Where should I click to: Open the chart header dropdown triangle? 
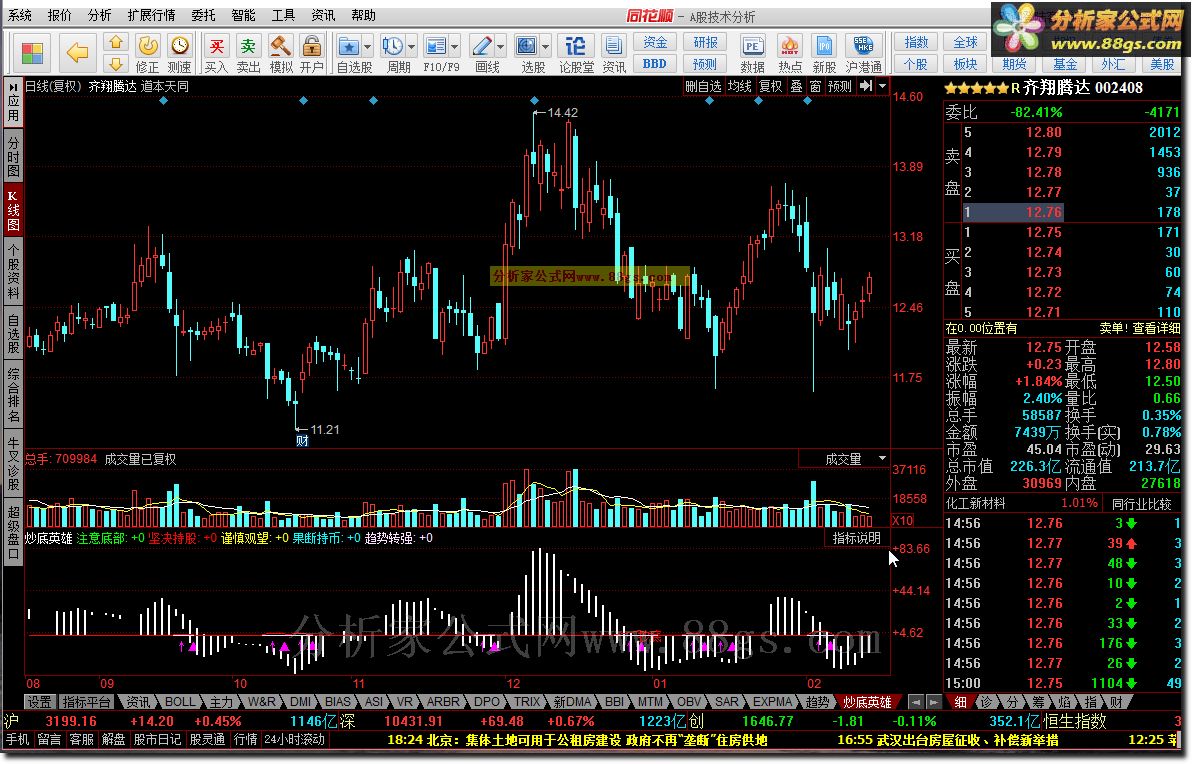[882, 86]
